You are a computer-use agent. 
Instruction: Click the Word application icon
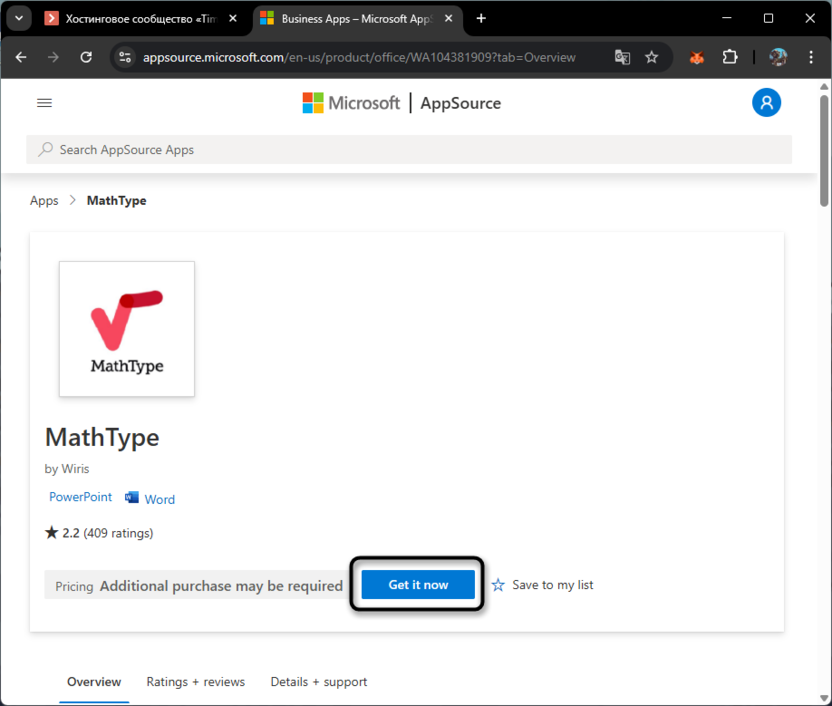pyautogui.click(x=132, y=498)
